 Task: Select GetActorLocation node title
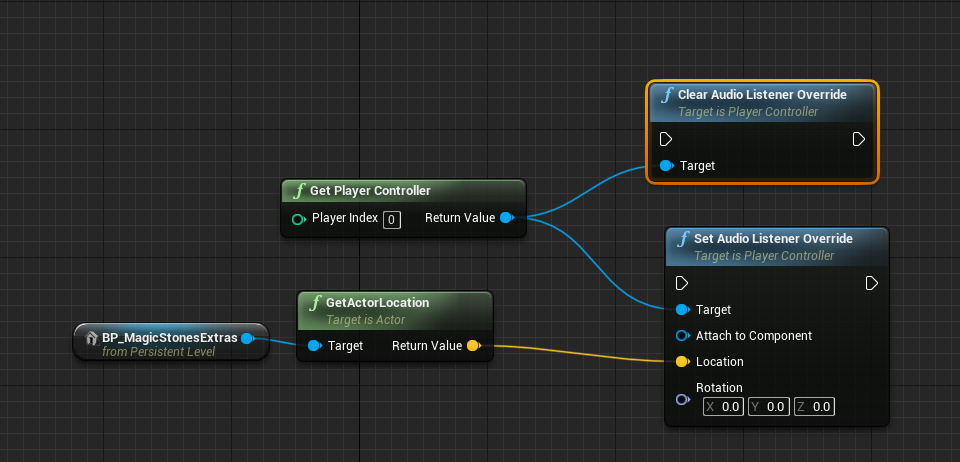pos(378,303)
